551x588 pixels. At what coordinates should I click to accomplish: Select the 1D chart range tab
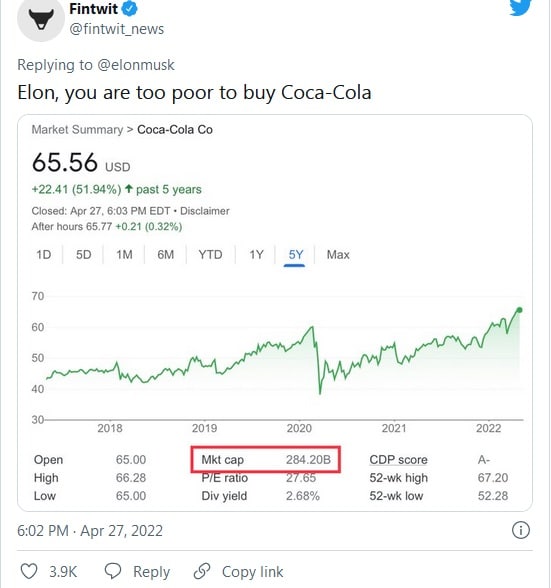point(44,255)
